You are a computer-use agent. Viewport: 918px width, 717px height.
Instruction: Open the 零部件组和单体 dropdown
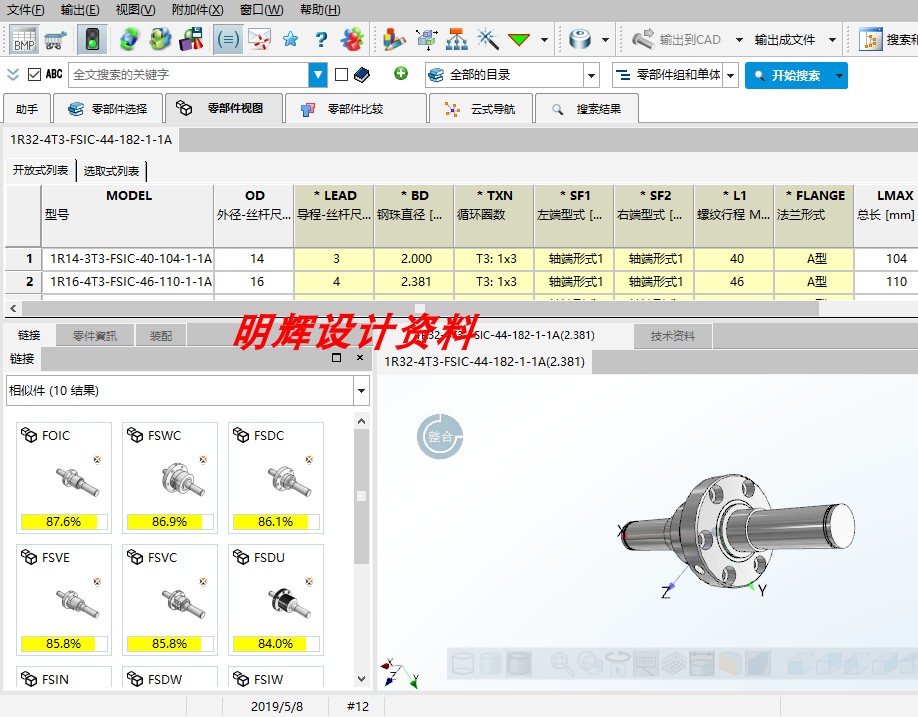click(730, 76)
